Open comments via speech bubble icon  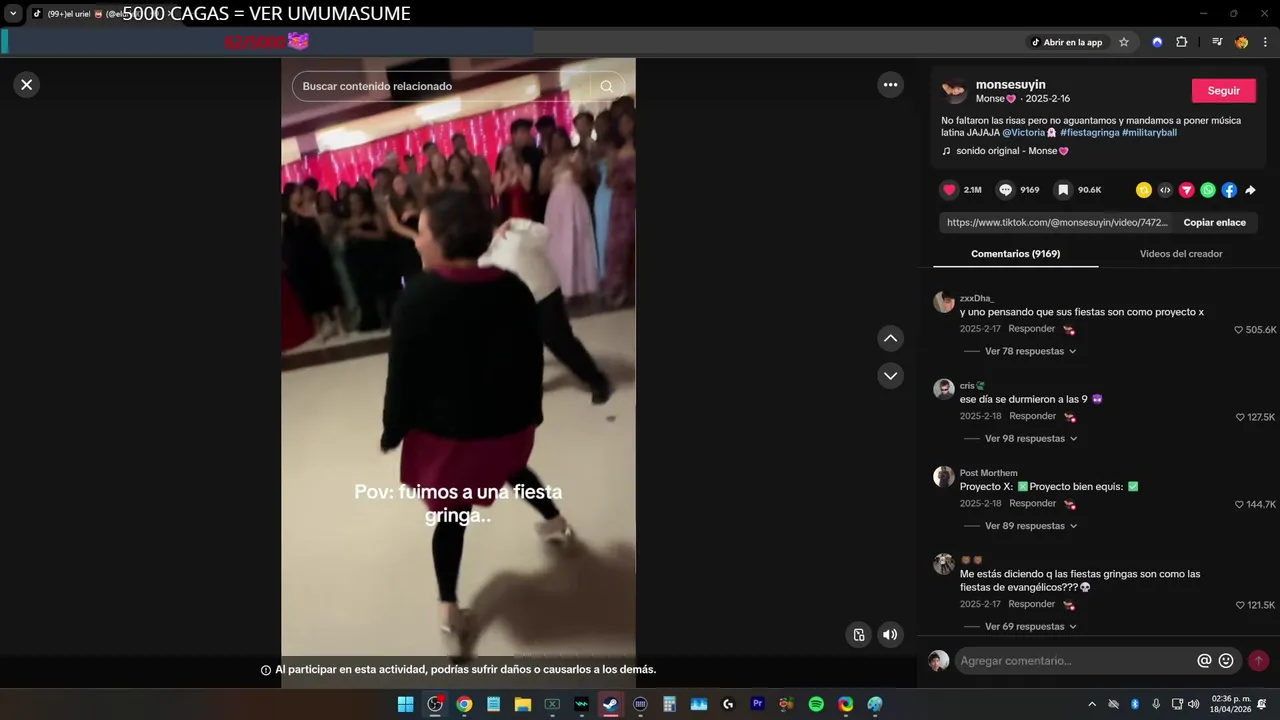click(1006, 190)
